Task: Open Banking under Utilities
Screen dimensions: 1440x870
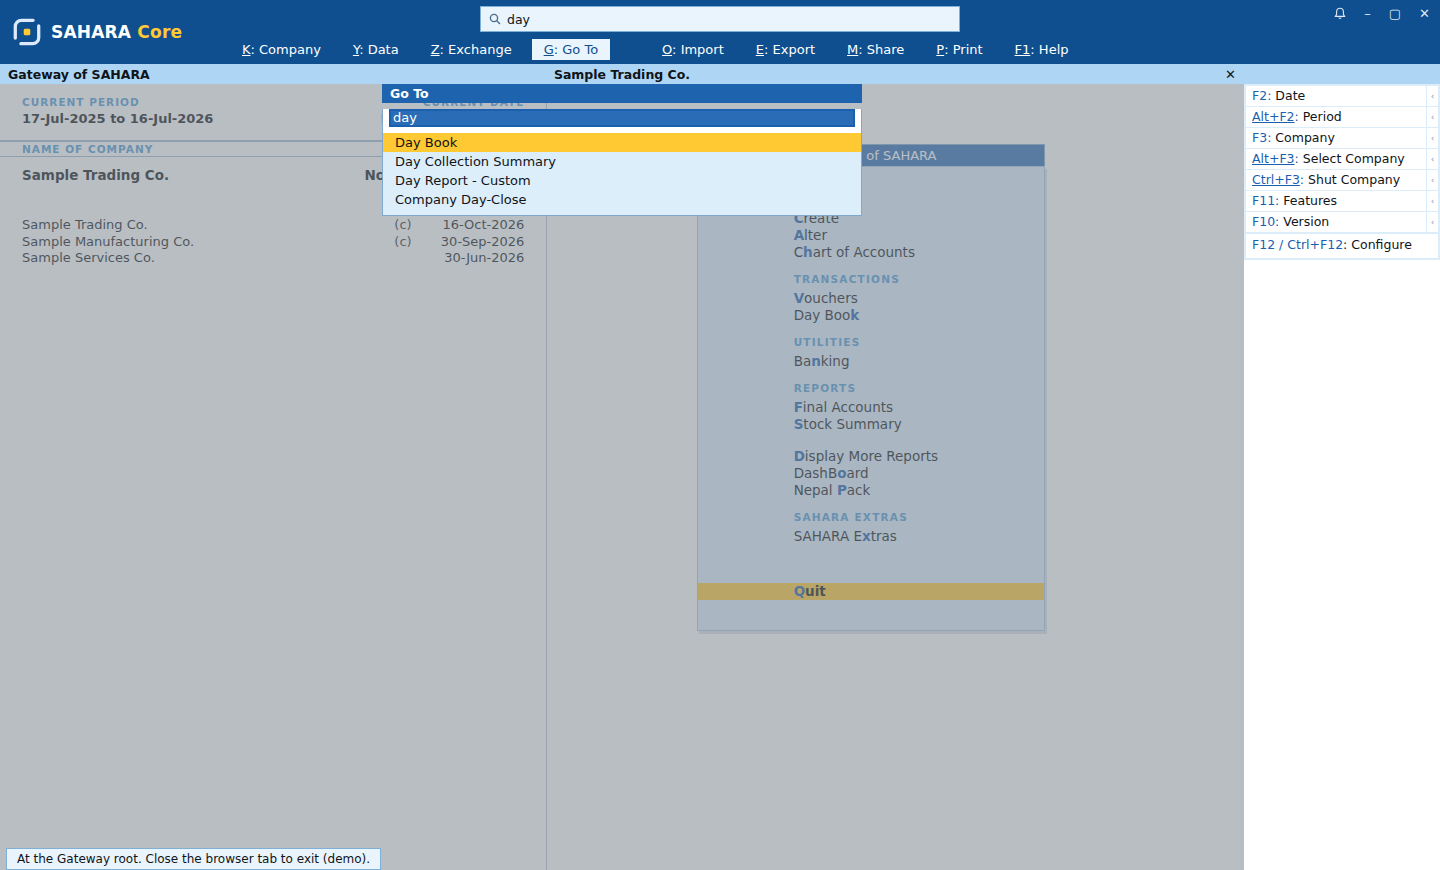Action: pyautogui.click(x=821, y=361)
